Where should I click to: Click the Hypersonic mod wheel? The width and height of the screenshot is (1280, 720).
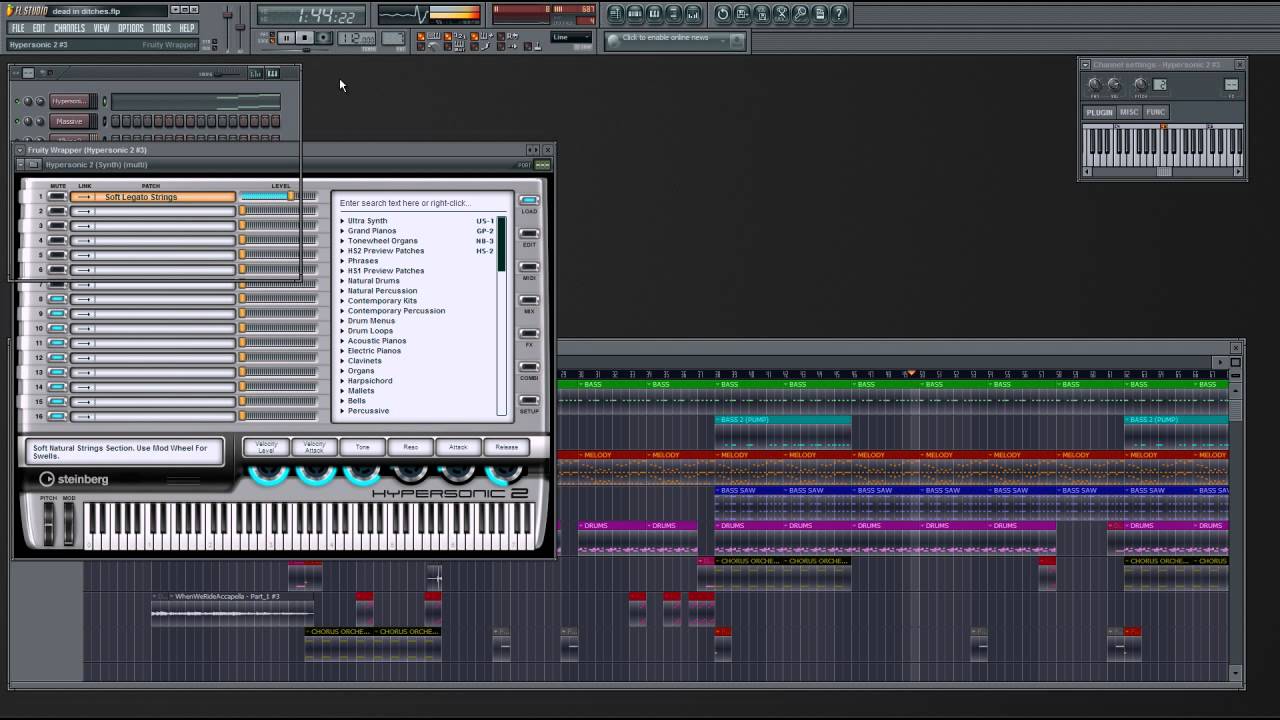69,523
